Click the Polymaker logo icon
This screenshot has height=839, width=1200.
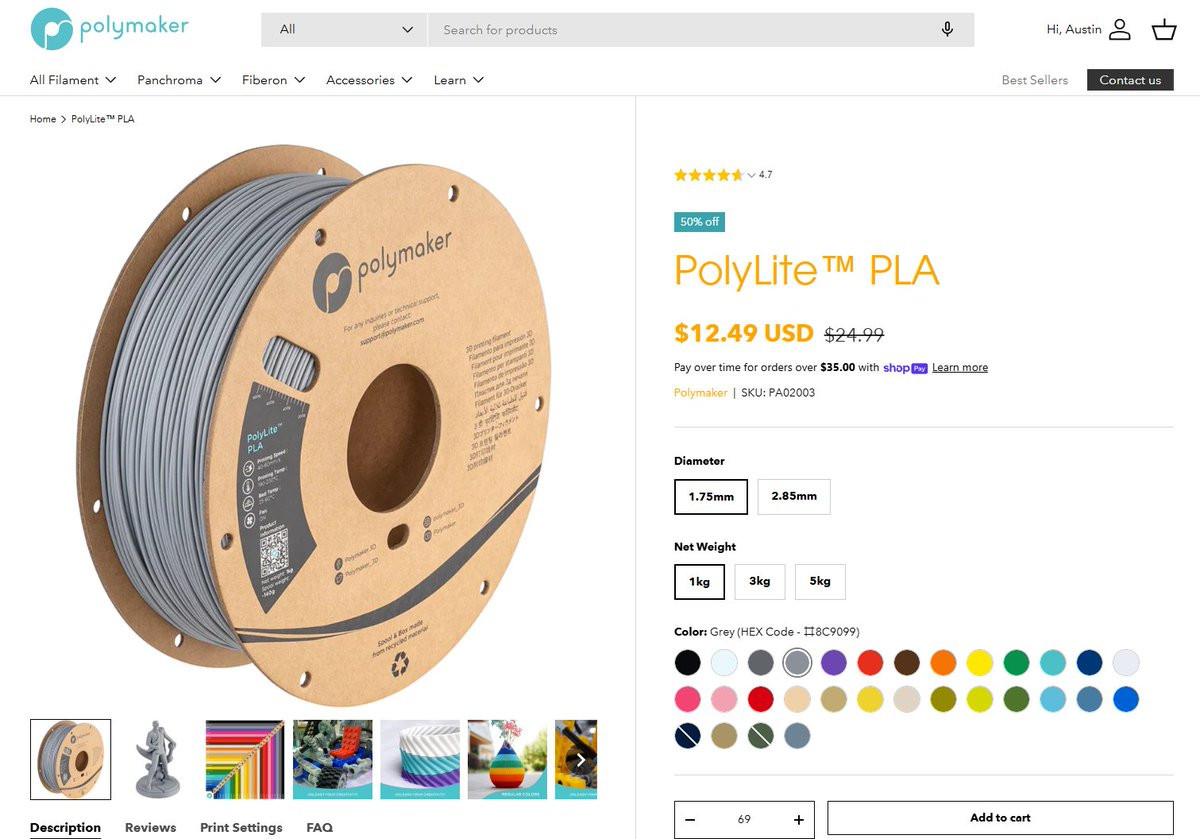pyautogui.click(x=52, y=29)
